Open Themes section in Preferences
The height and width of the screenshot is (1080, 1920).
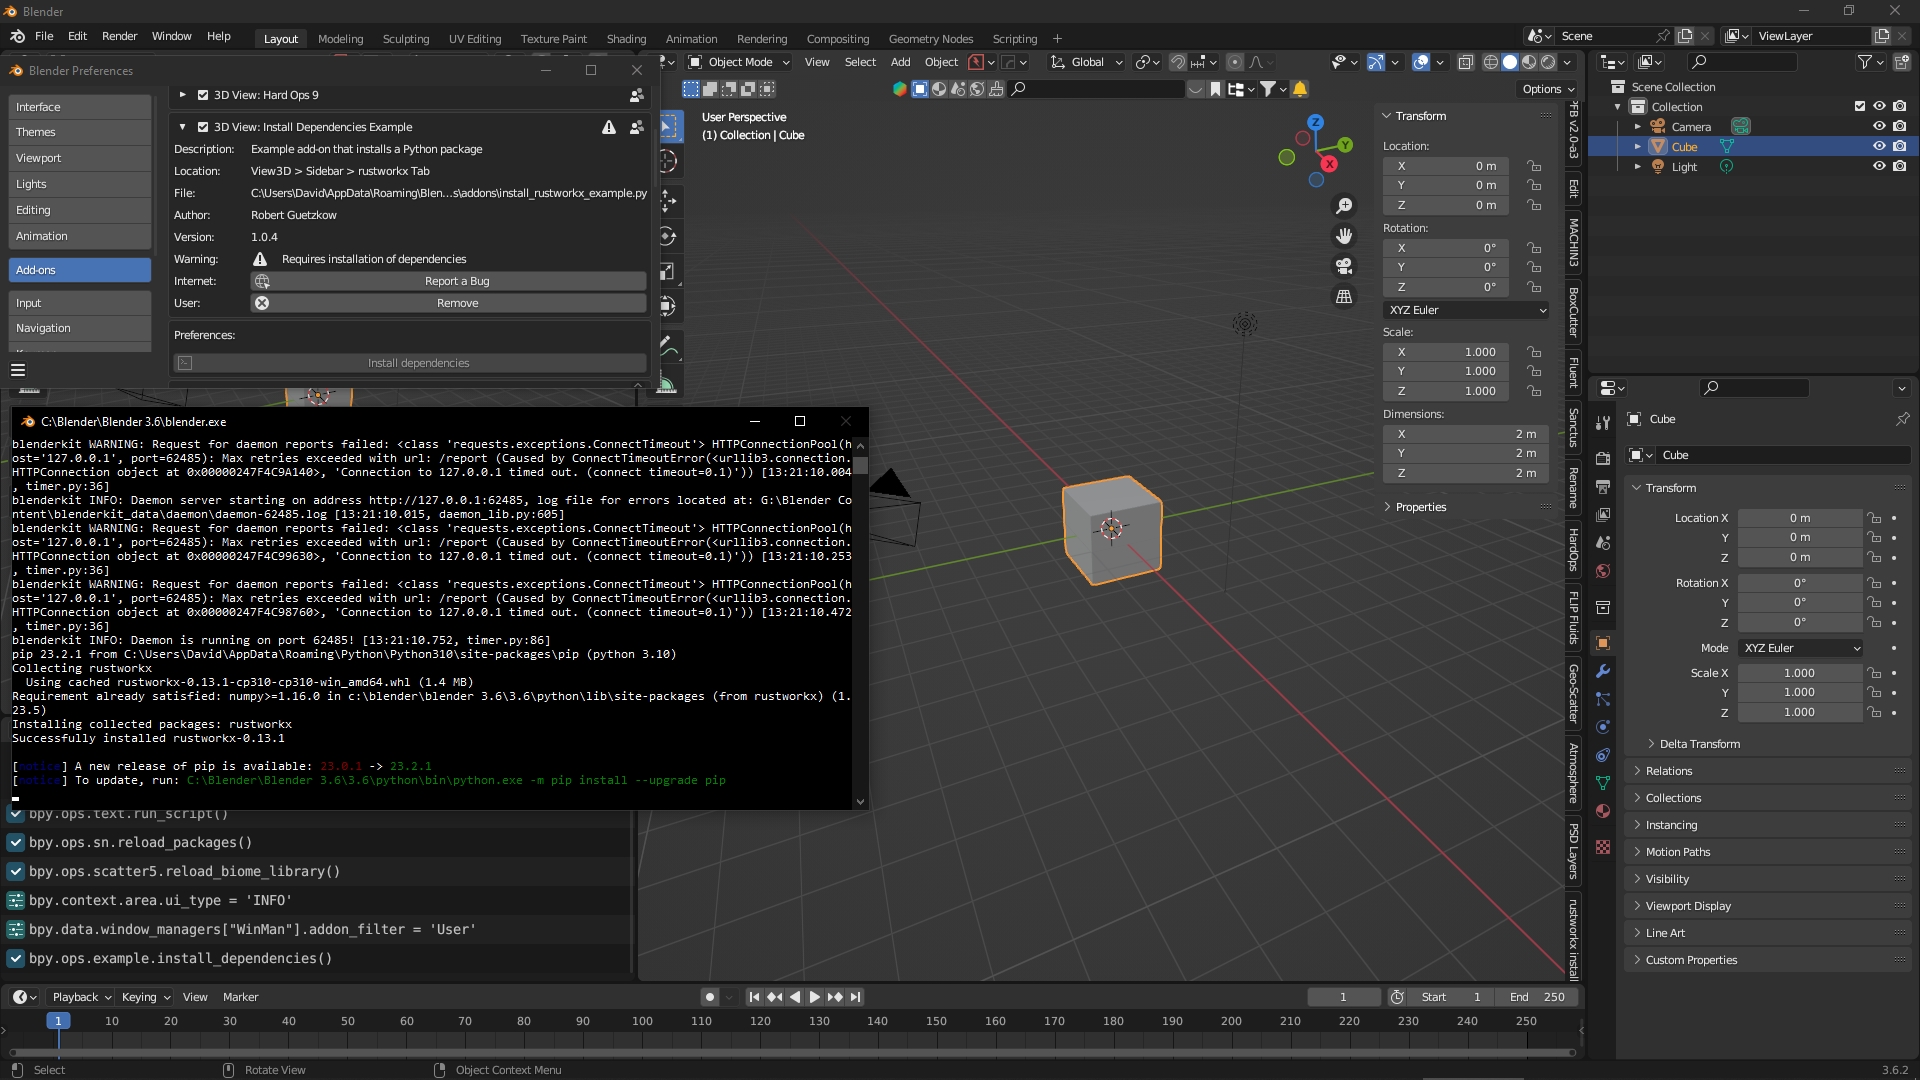(80, 132)
